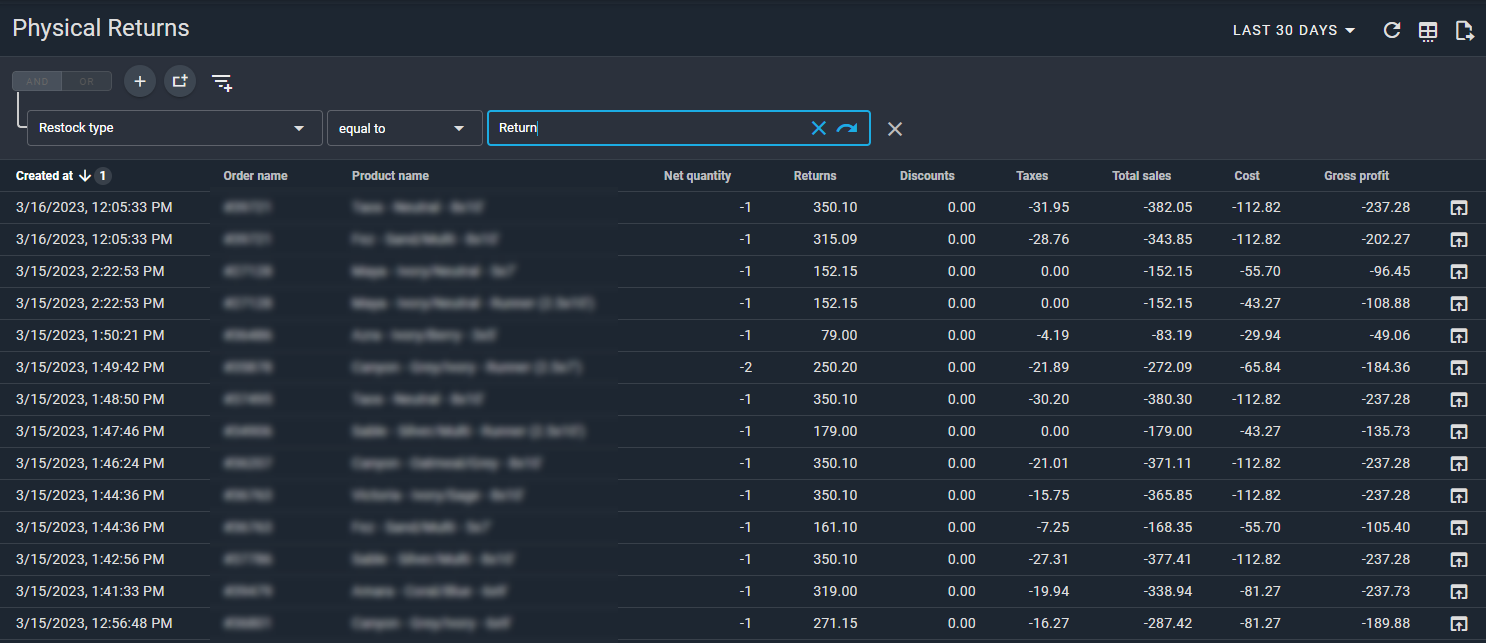Open the LAST 30 DAYS date range dropdown
Screen dimensions: 1486x643
tap(1294, 31)
